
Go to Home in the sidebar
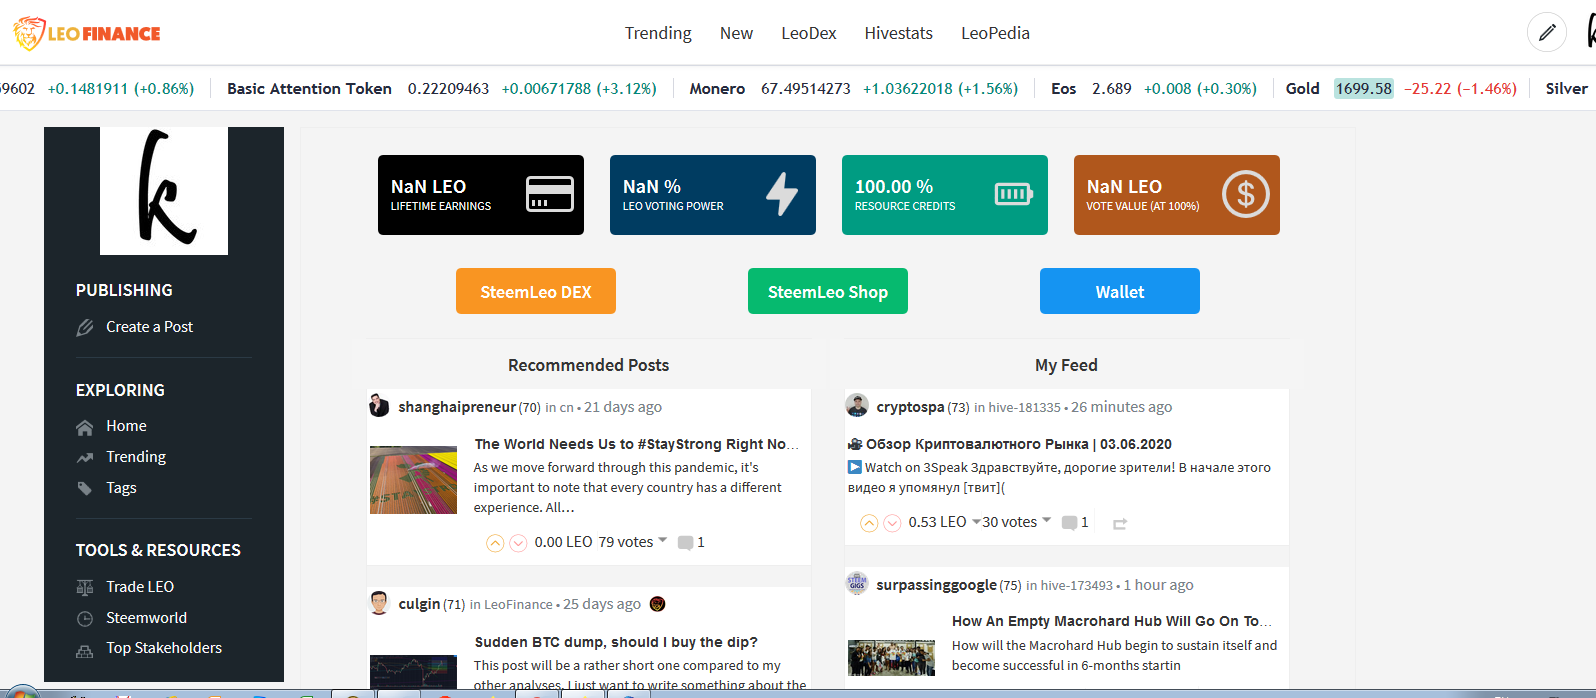tap(126, 426)
